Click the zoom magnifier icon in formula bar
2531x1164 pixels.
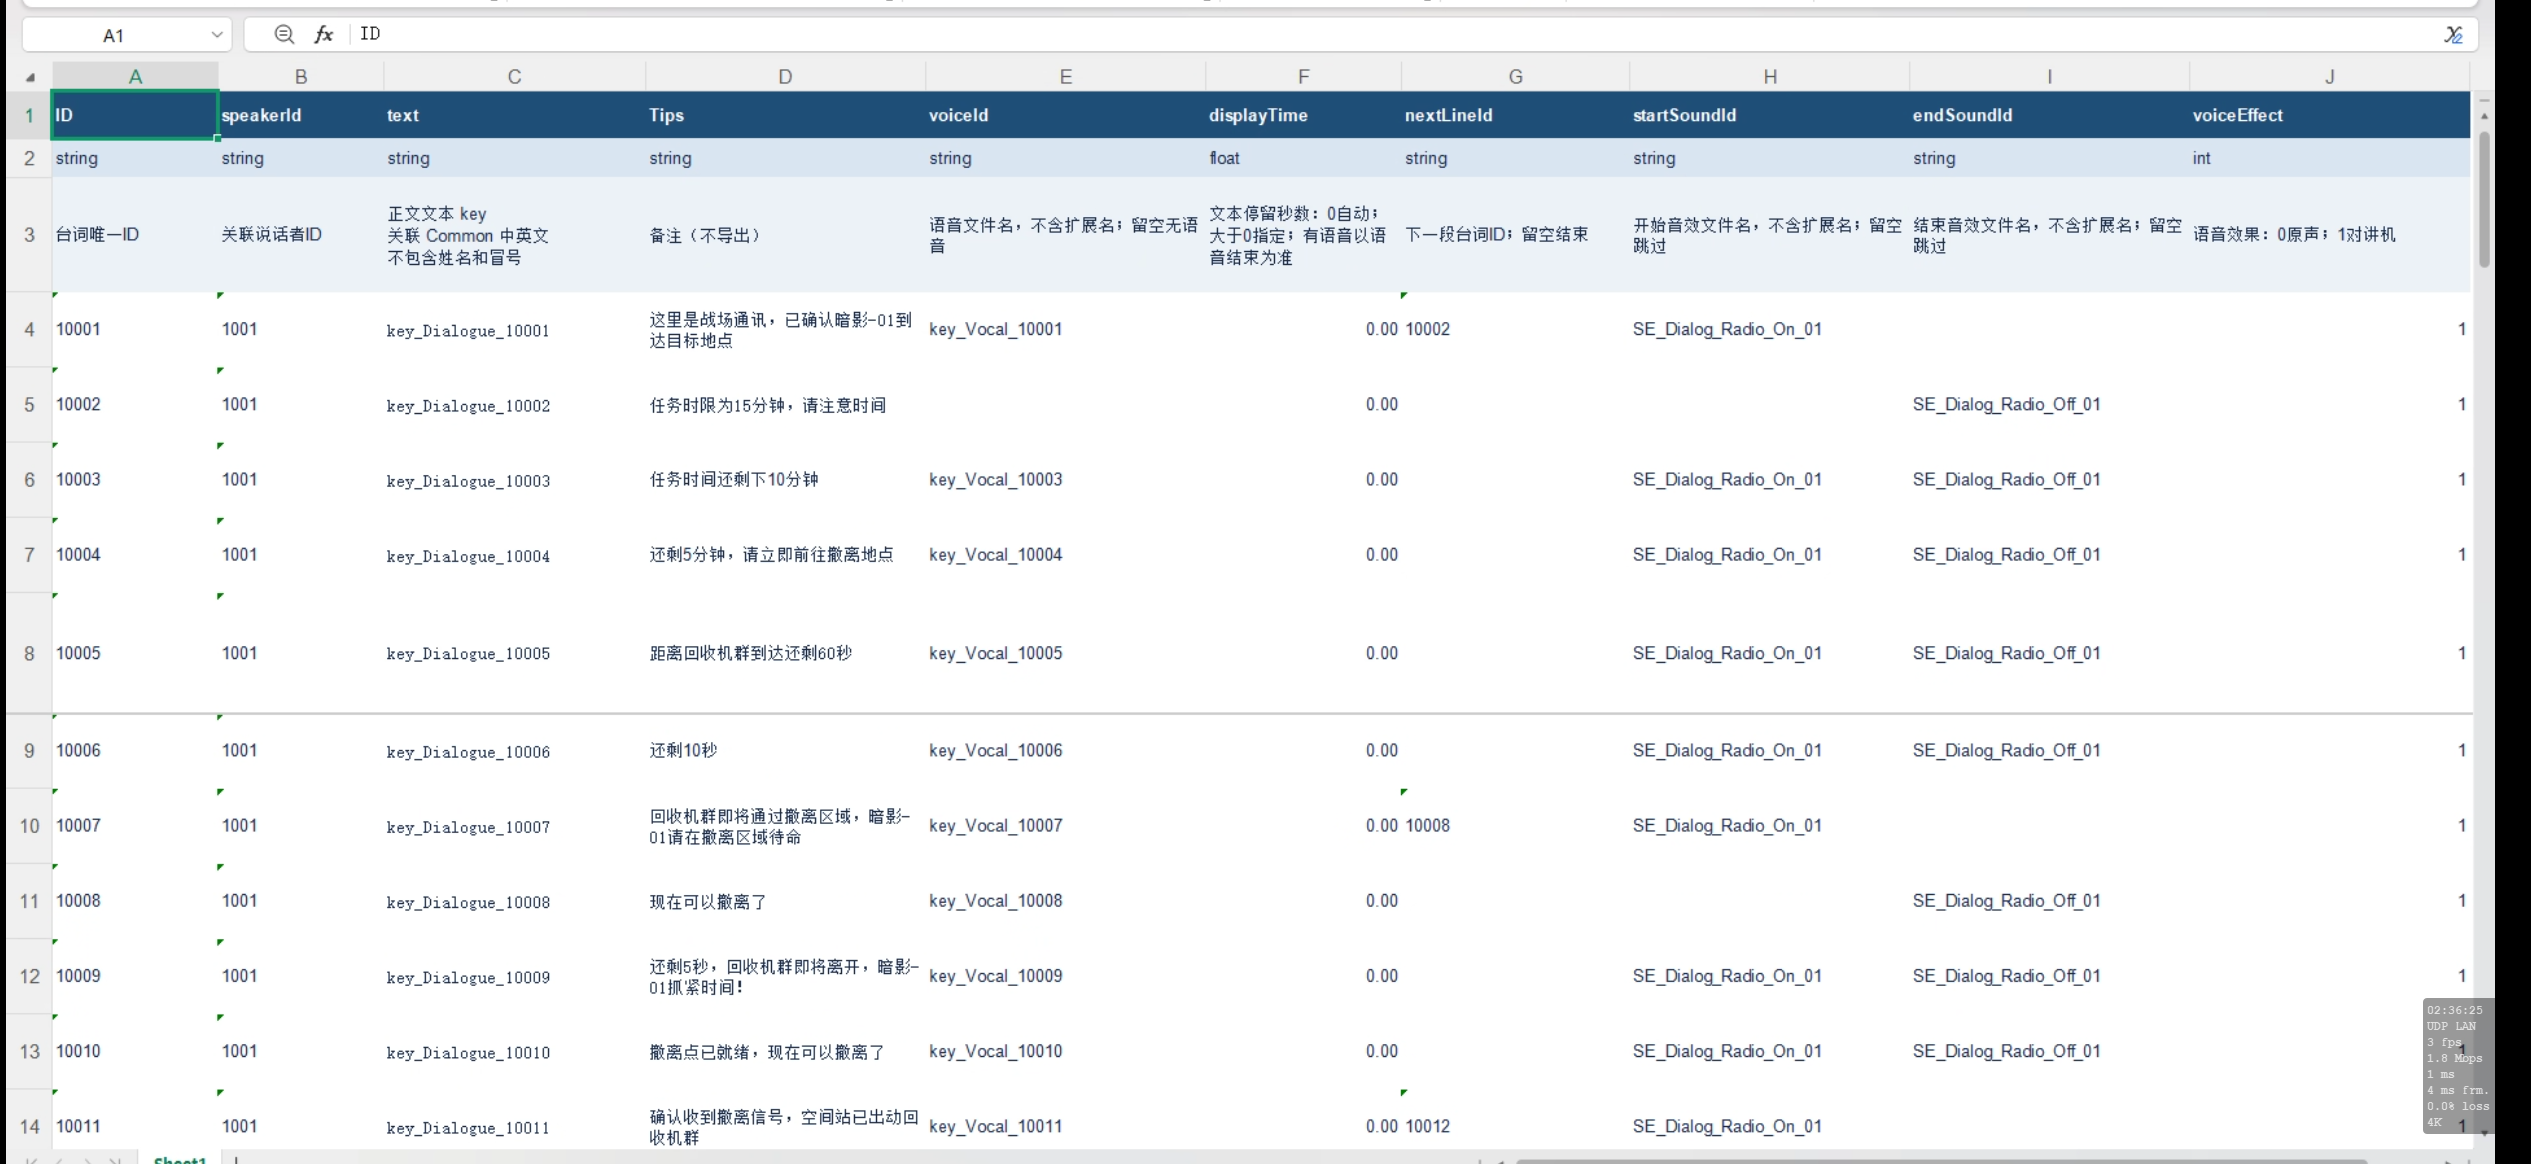pos(284,34)
